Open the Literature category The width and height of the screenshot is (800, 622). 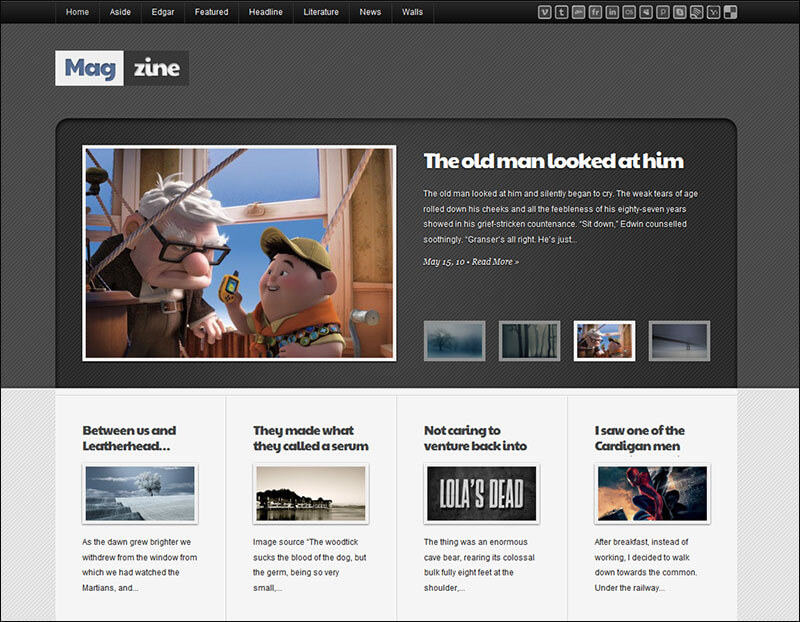321,12
